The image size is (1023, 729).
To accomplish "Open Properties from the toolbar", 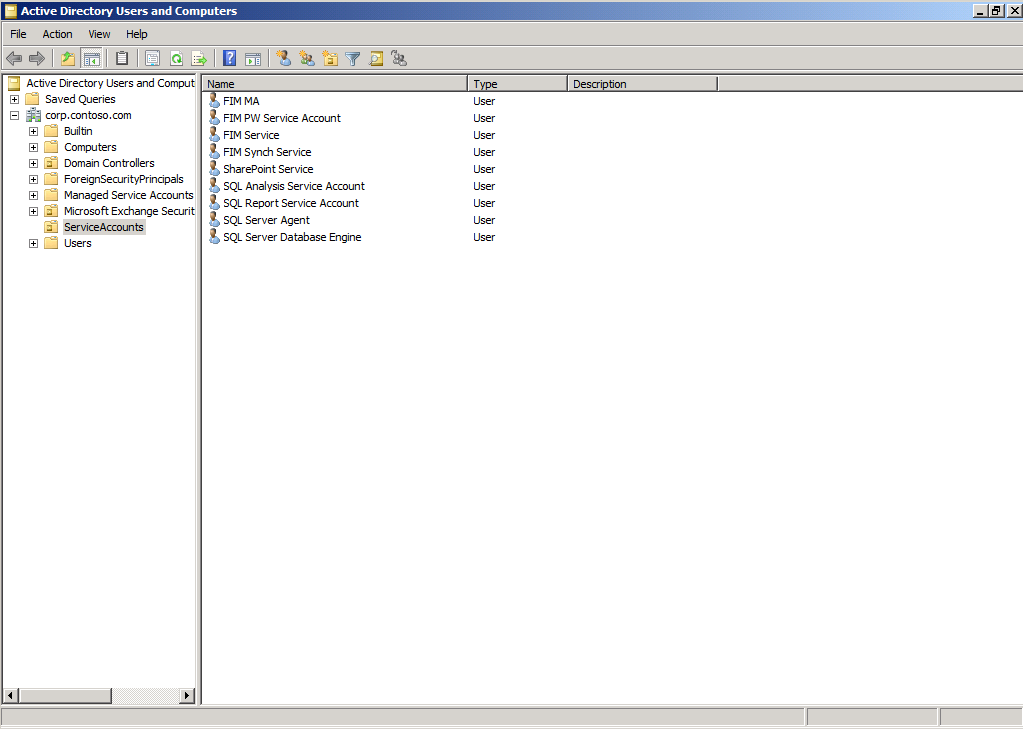I will 152,59.
